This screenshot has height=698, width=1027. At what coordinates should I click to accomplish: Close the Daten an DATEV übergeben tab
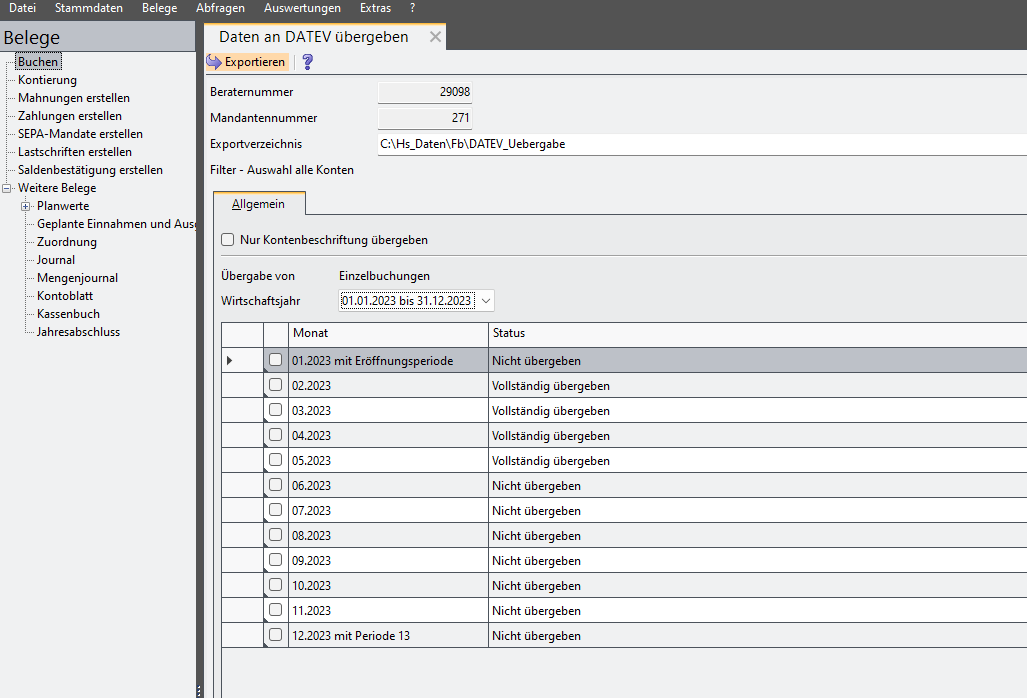[434, 37]
